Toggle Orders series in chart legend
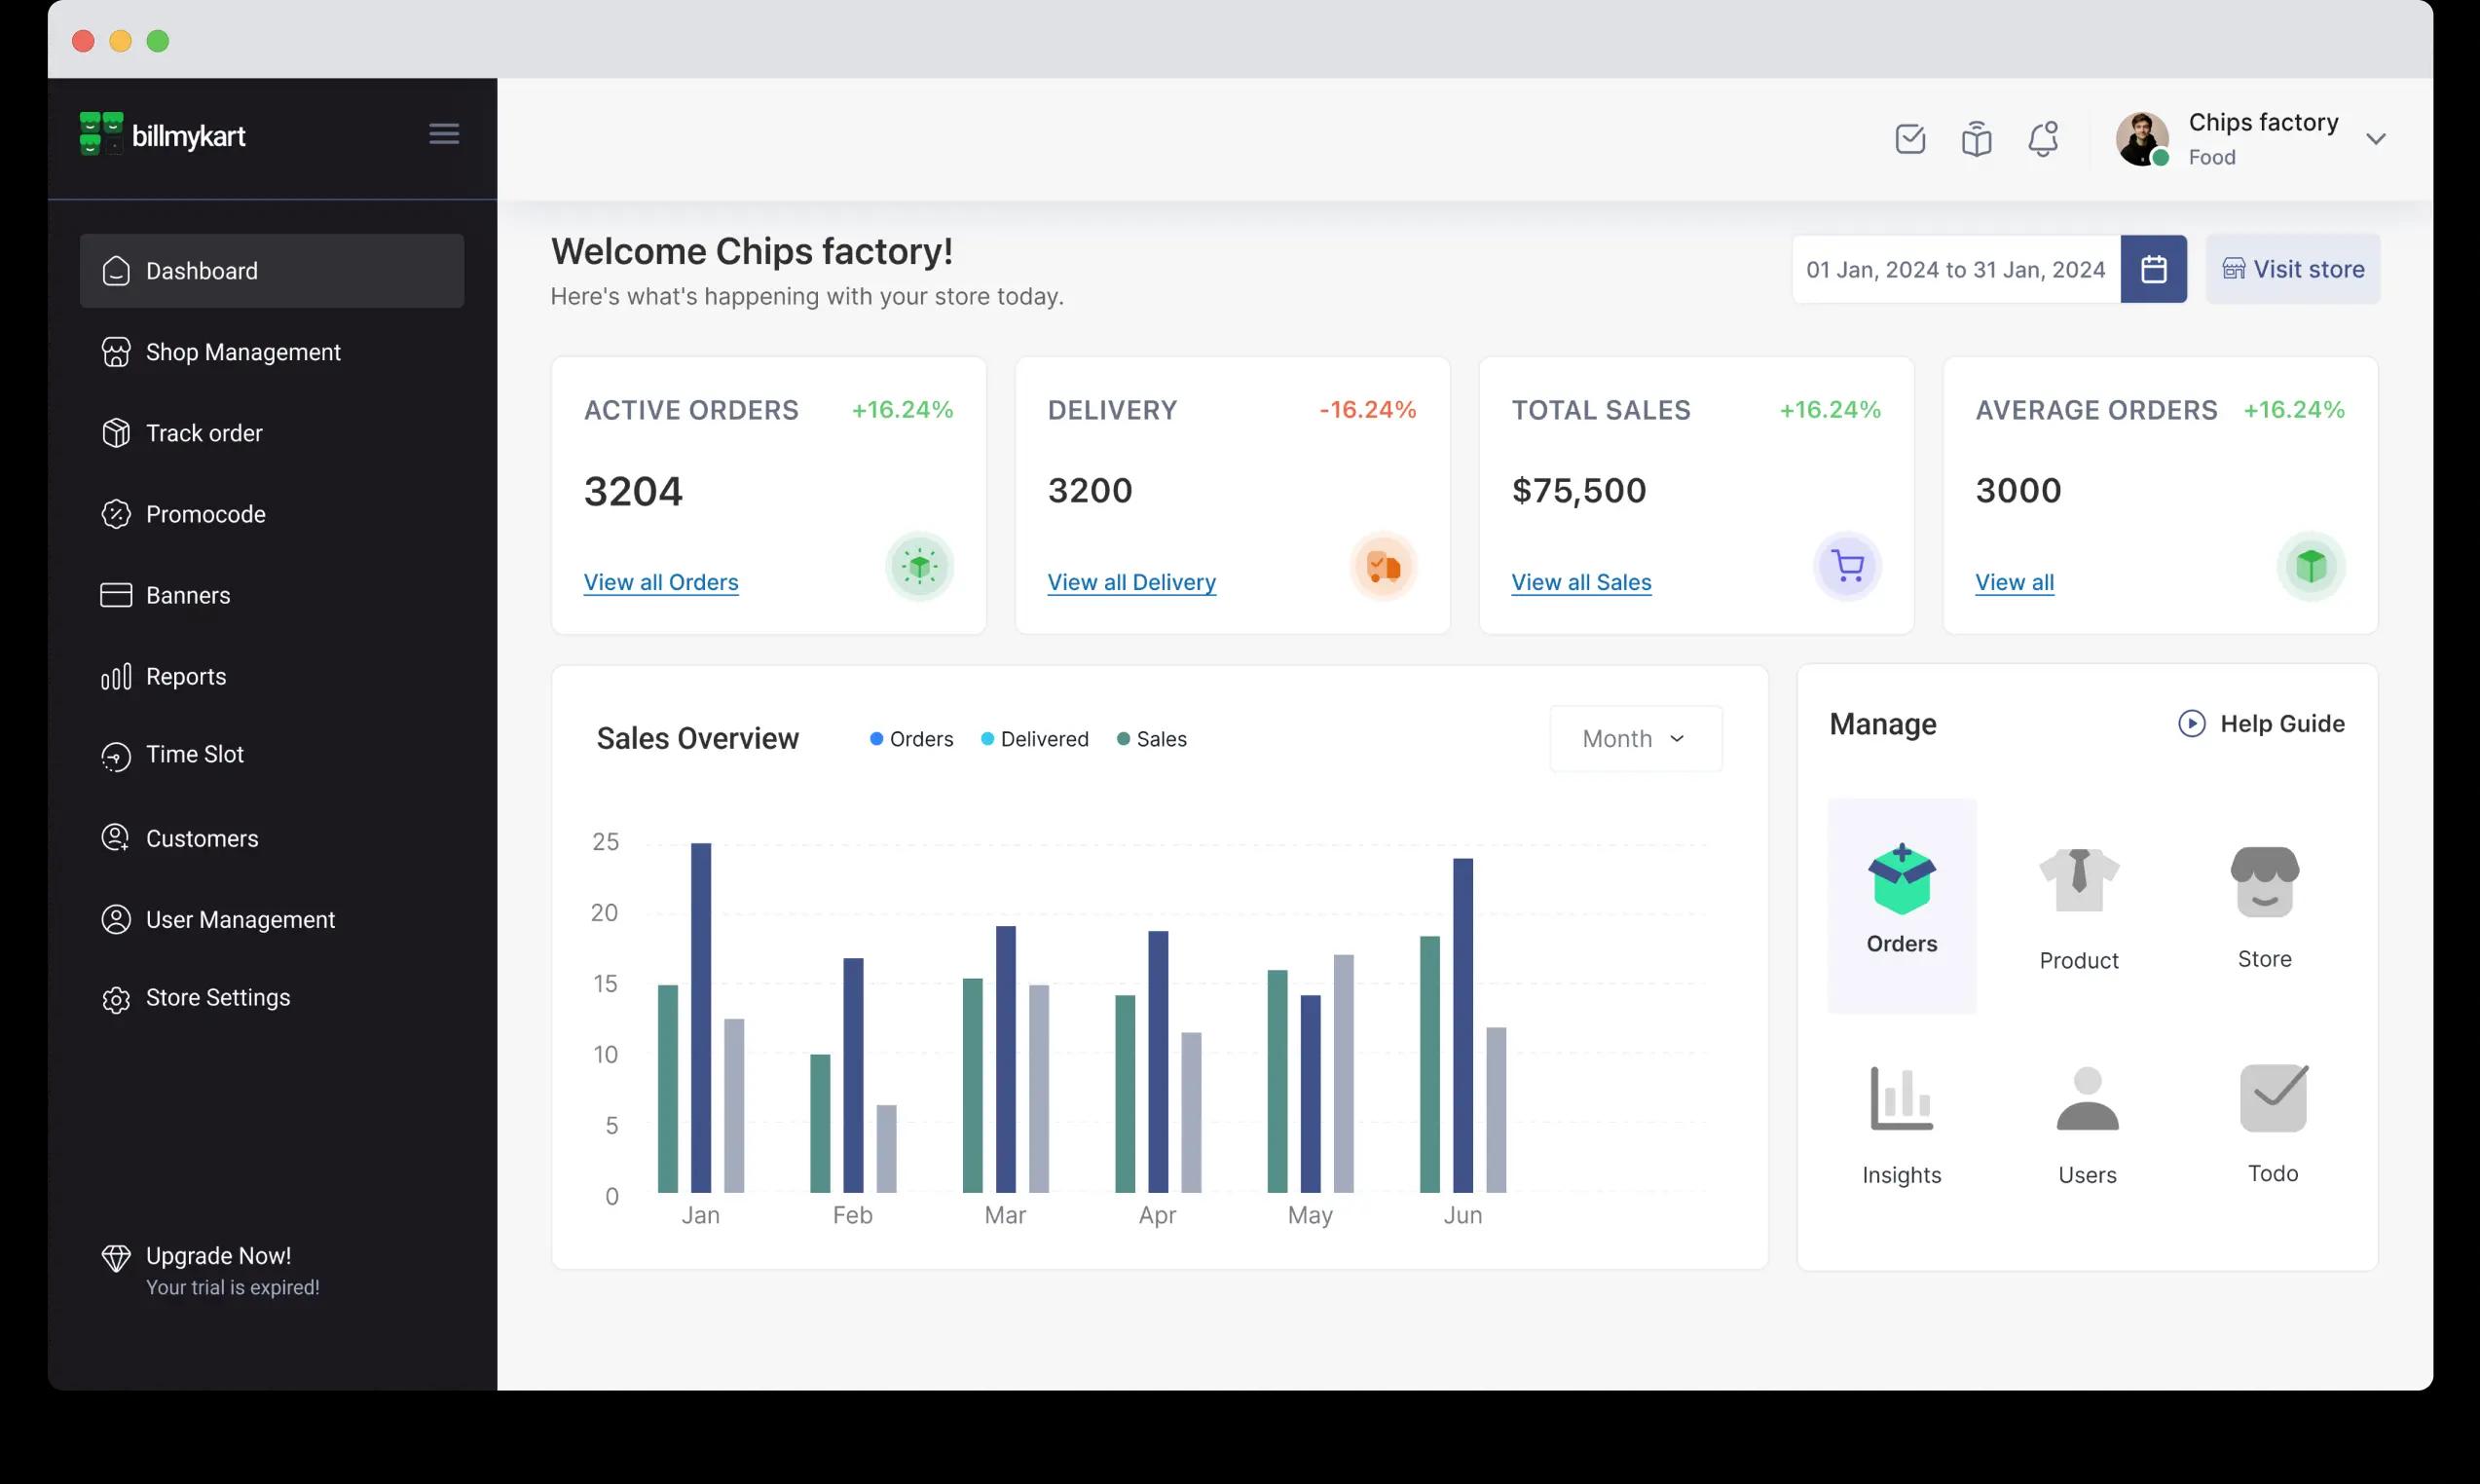This screenshot has width=2480, height=1484. [x=911, y=739]
